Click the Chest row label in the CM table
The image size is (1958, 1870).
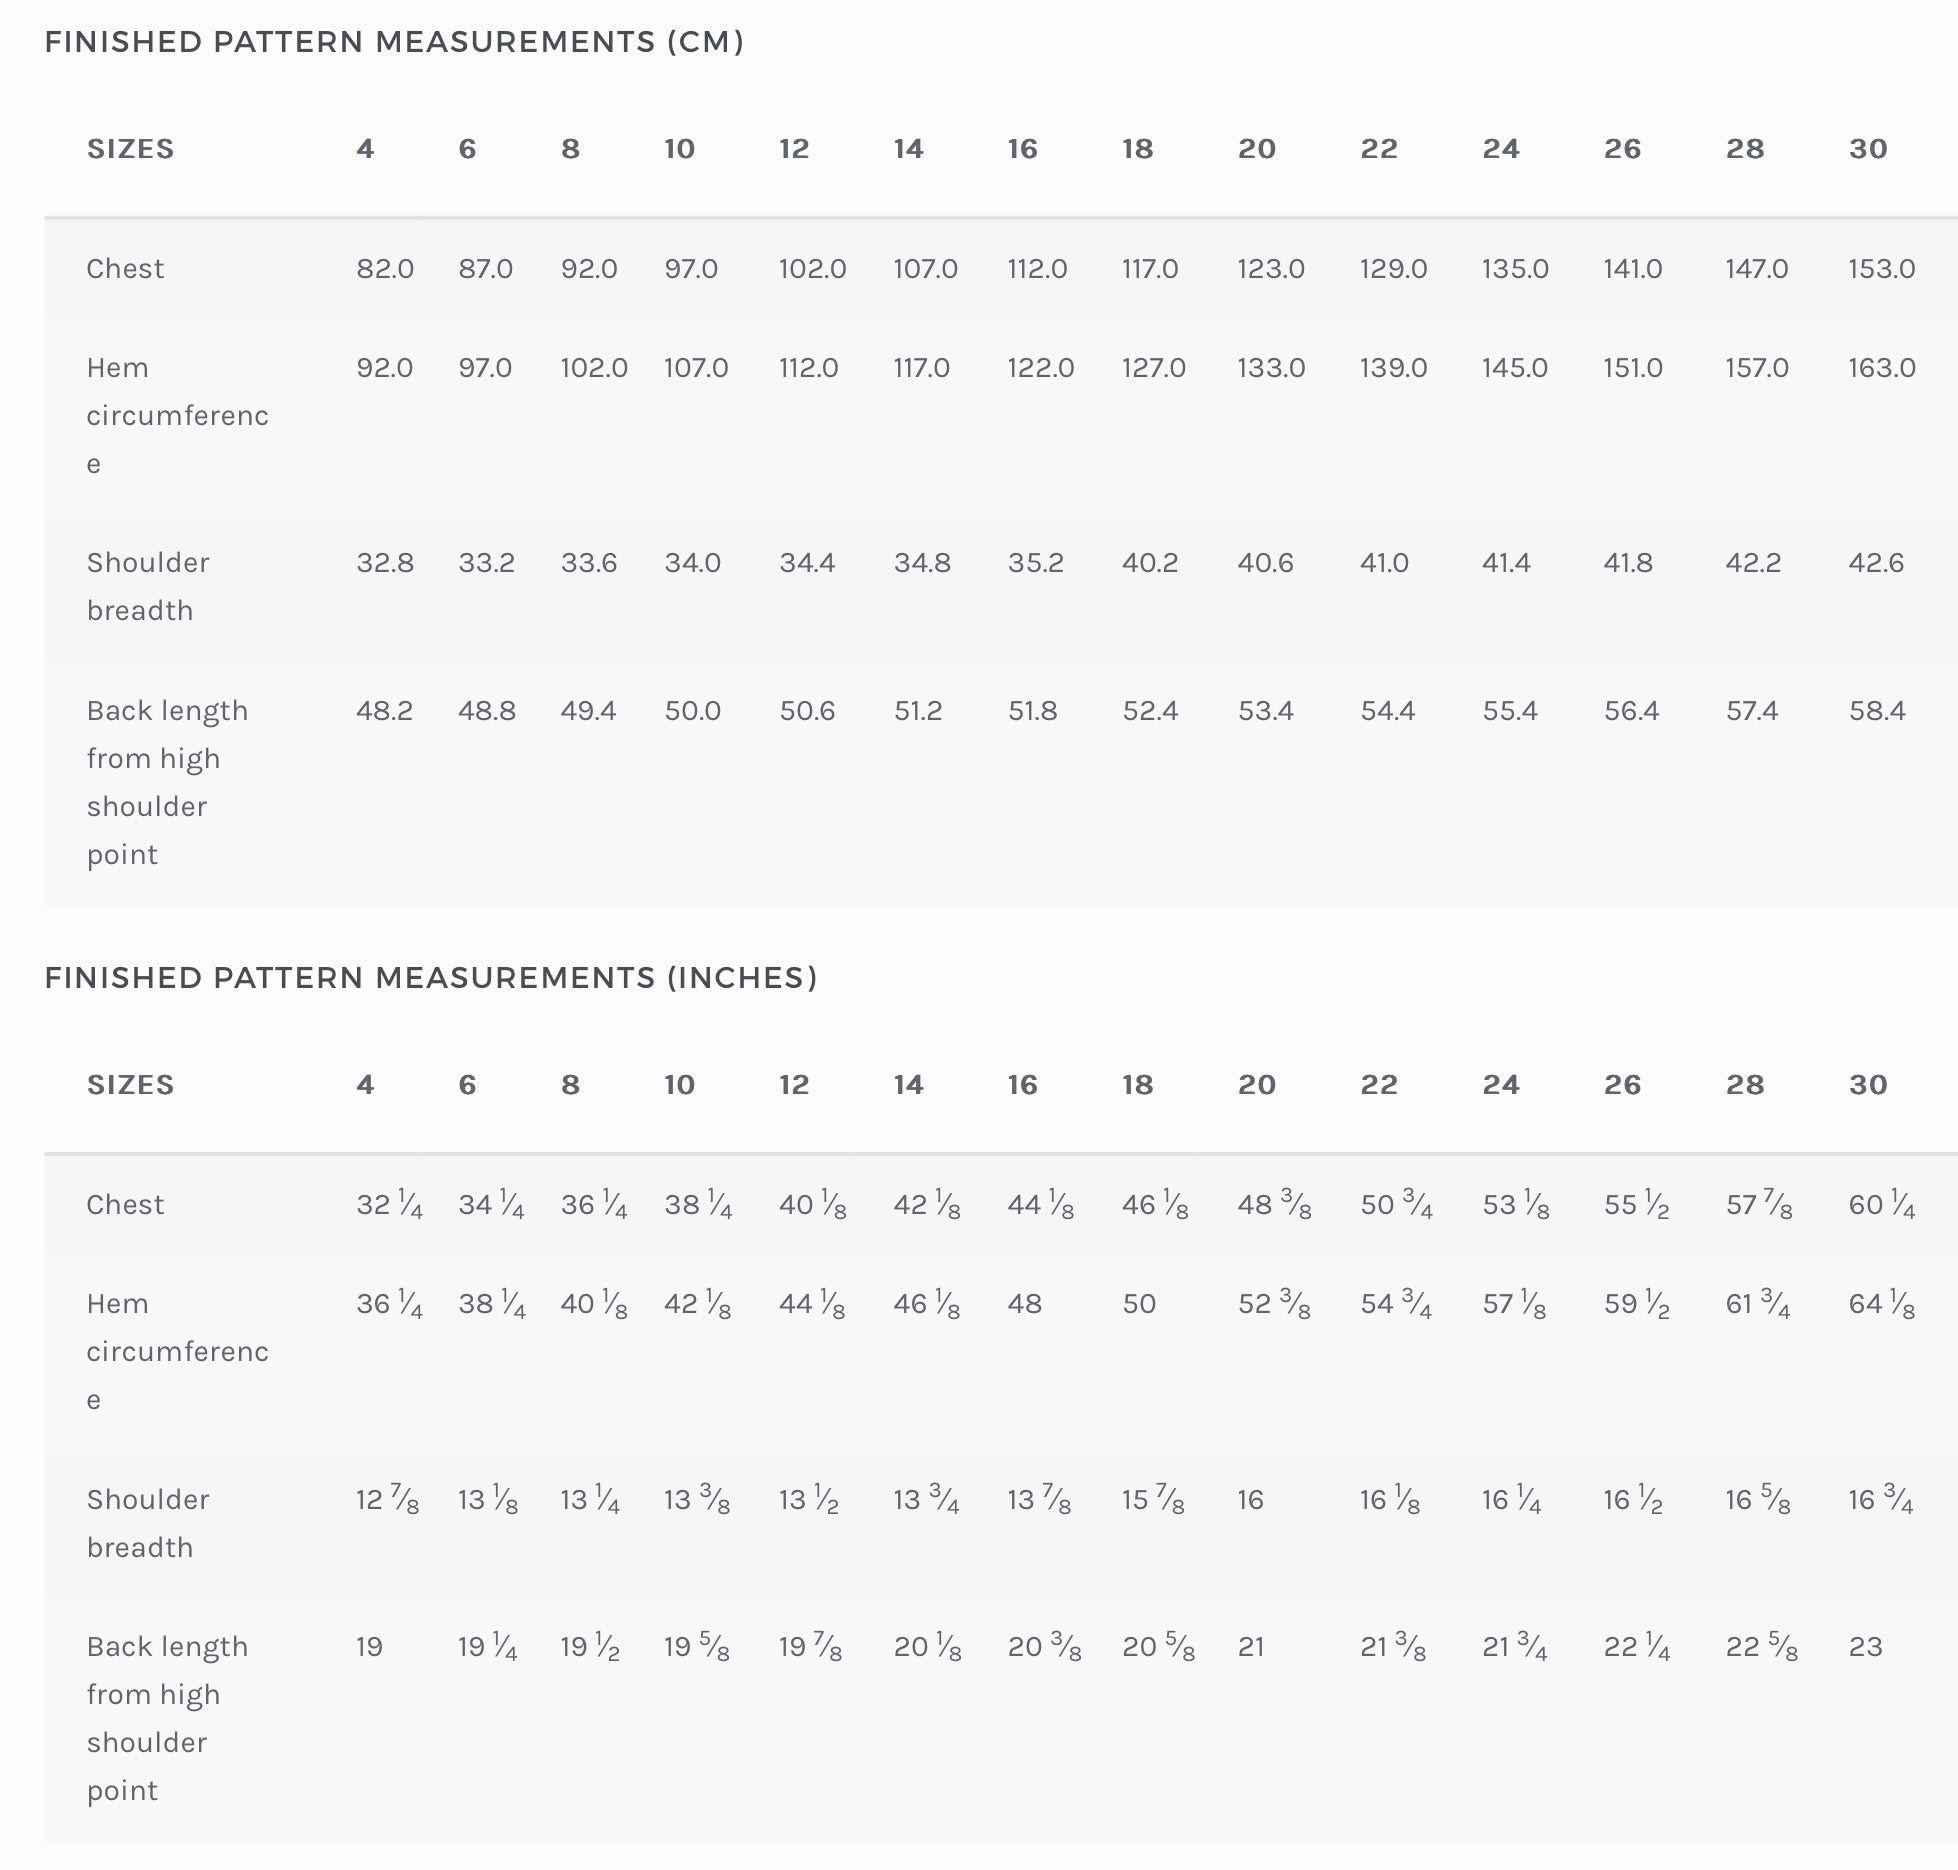pos(125,269)
